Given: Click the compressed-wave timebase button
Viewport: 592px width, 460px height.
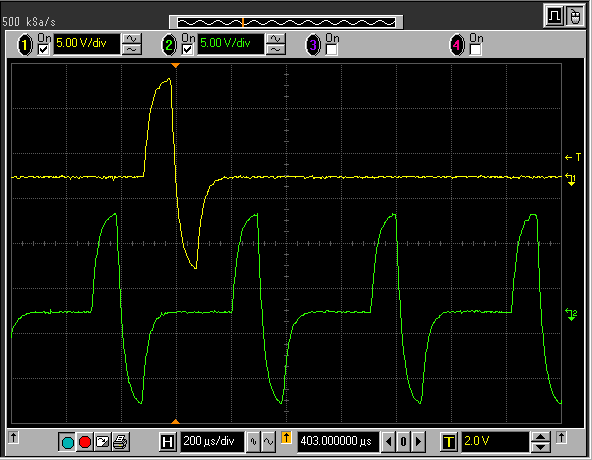Looking at the screenshot, I should (x=253, y=441).
